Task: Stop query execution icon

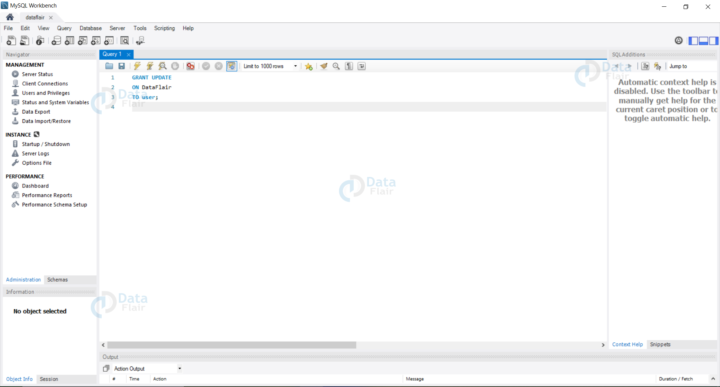Action: 175,66
